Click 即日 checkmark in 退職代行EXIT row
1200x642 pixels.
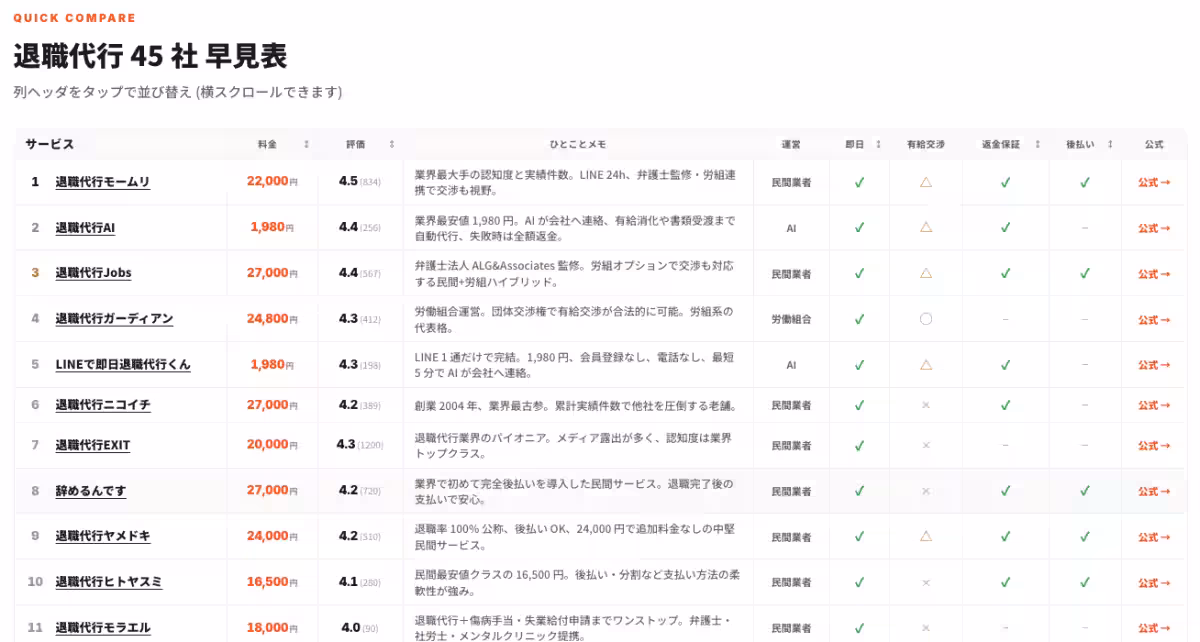[859, 445]
